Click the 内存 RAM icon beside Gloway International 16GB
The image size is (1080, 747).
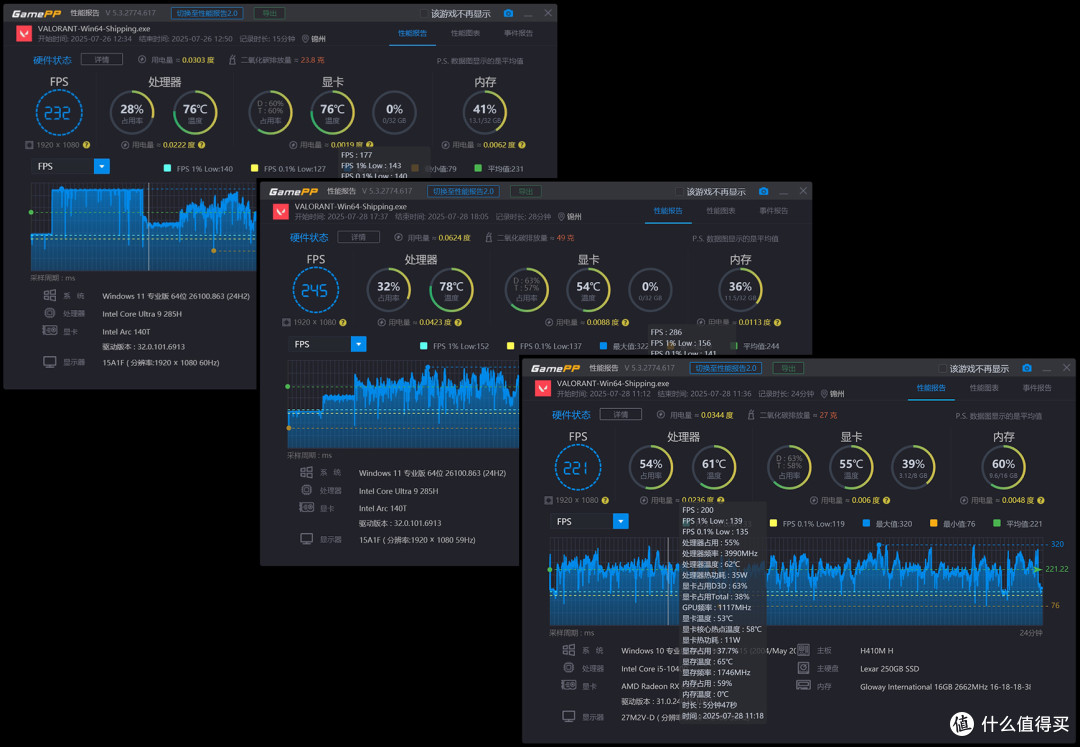pyautogui.click(x=803, y=686)
